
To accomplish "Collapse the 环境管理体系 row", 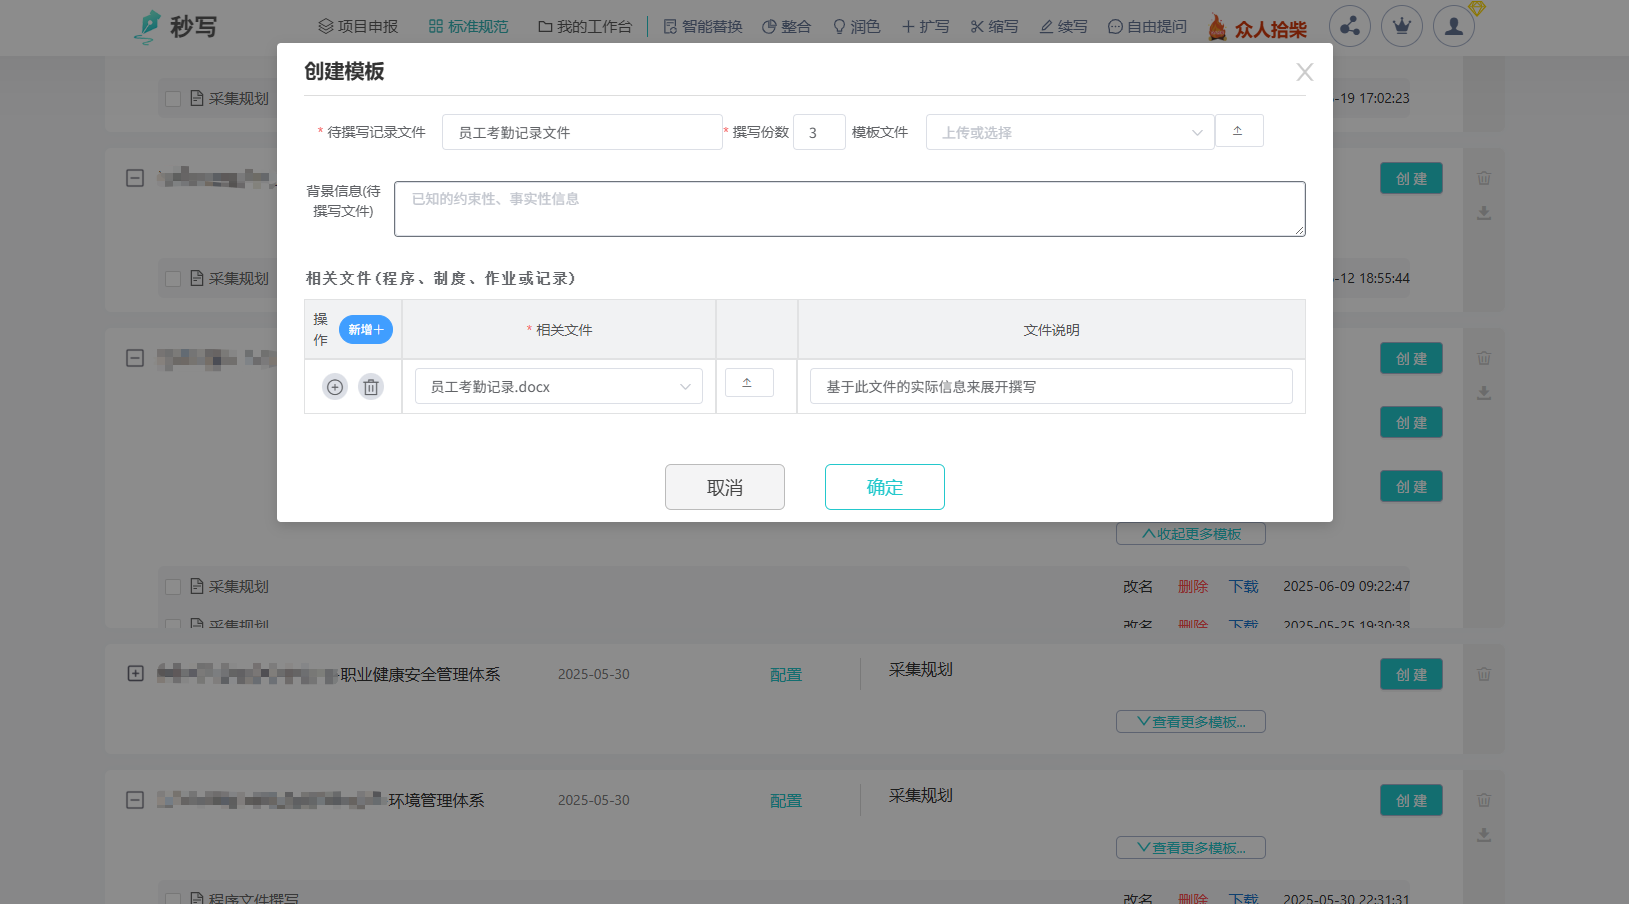I will tap(136, 800).
